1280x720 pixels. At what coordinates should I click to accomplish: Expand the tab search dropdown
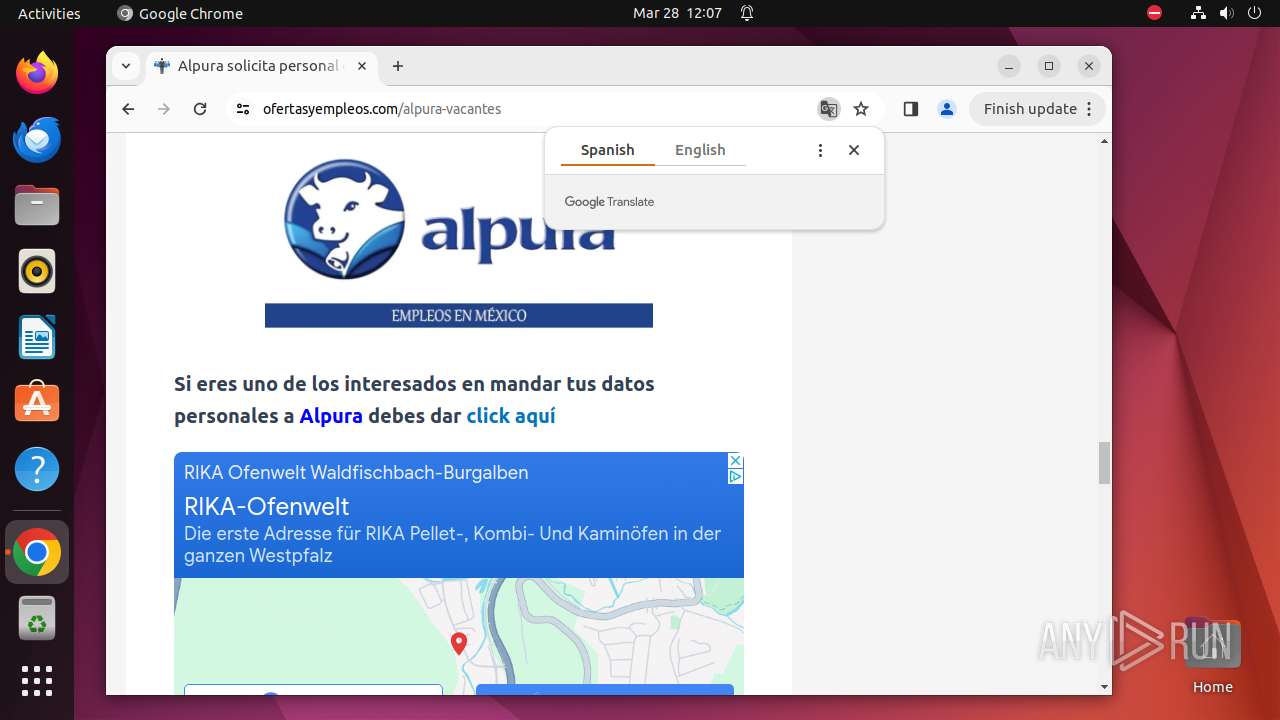pos(126,66)
